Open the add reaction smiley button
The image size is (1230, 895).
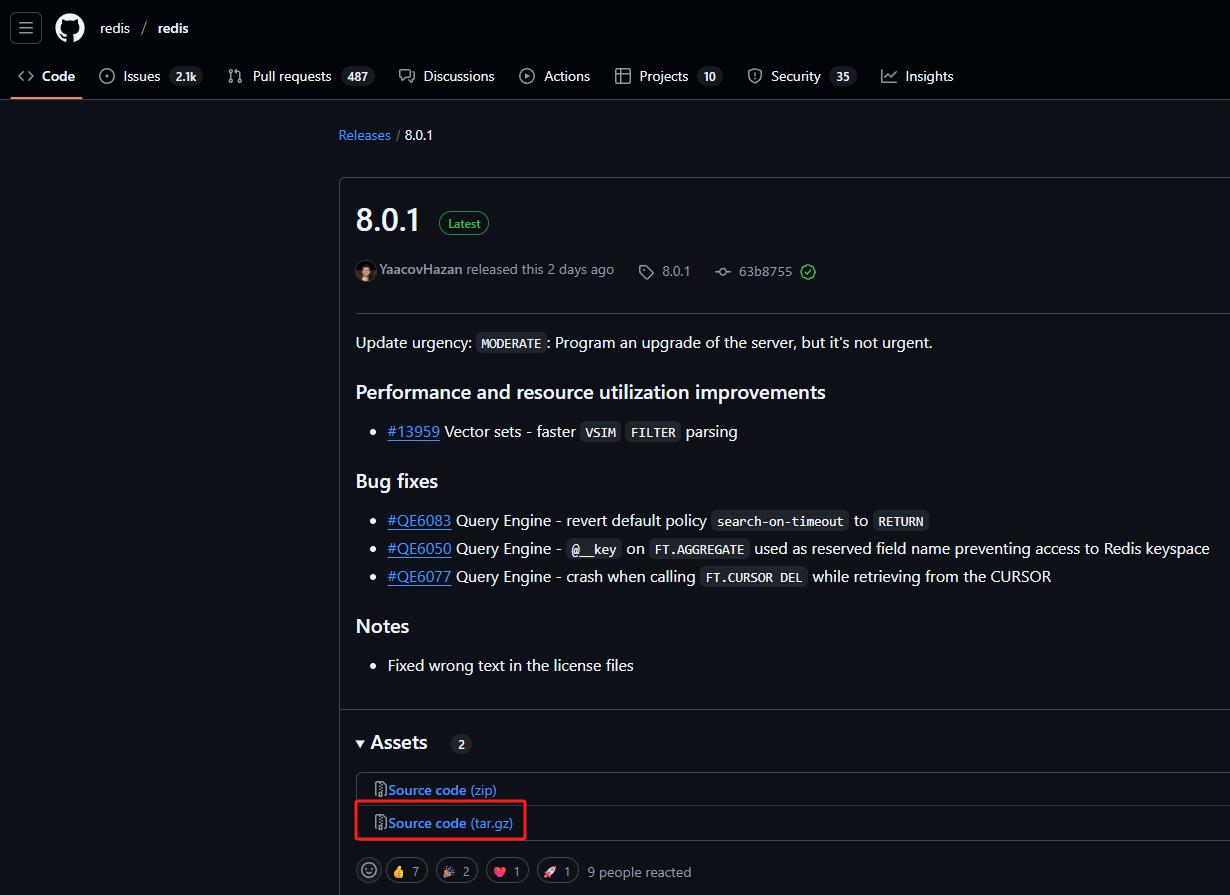tap(369, 871)
